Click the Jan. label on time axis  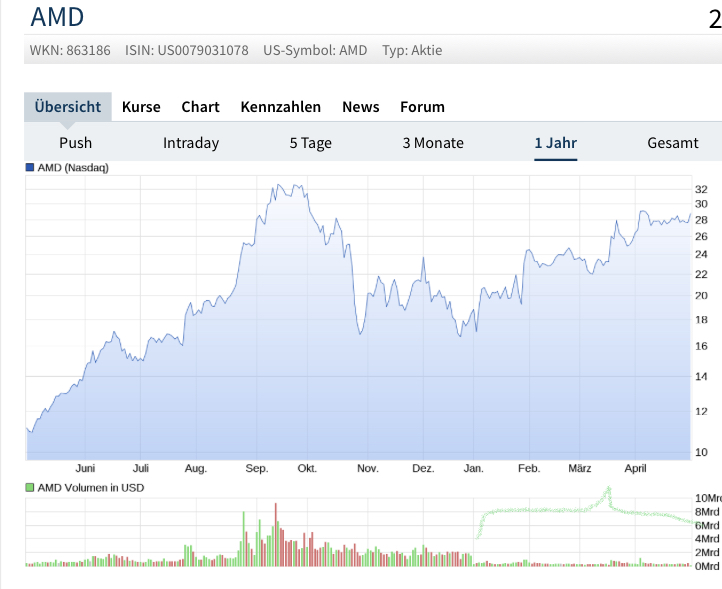[x=473, y=468]
